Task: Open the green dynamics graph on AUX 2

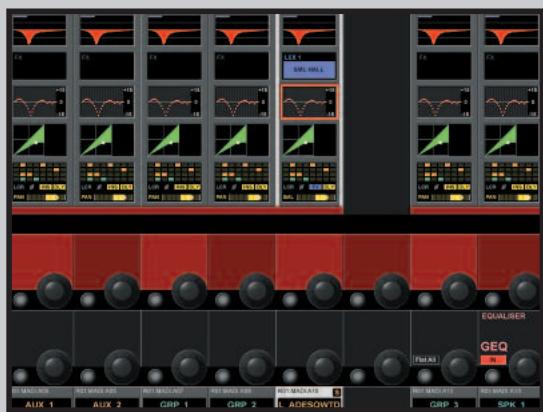Action: point(107,140)
